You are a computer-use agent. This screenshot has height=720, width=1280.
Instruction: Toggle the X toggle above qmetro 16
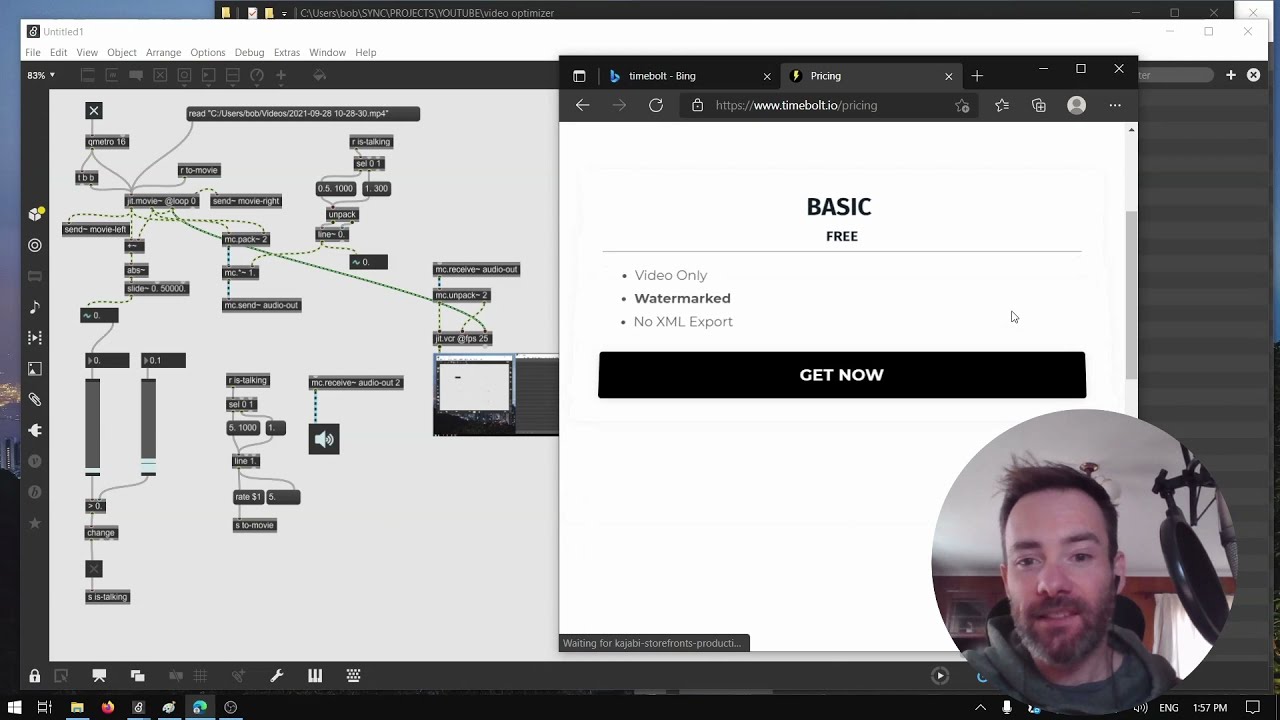(94, 111)
